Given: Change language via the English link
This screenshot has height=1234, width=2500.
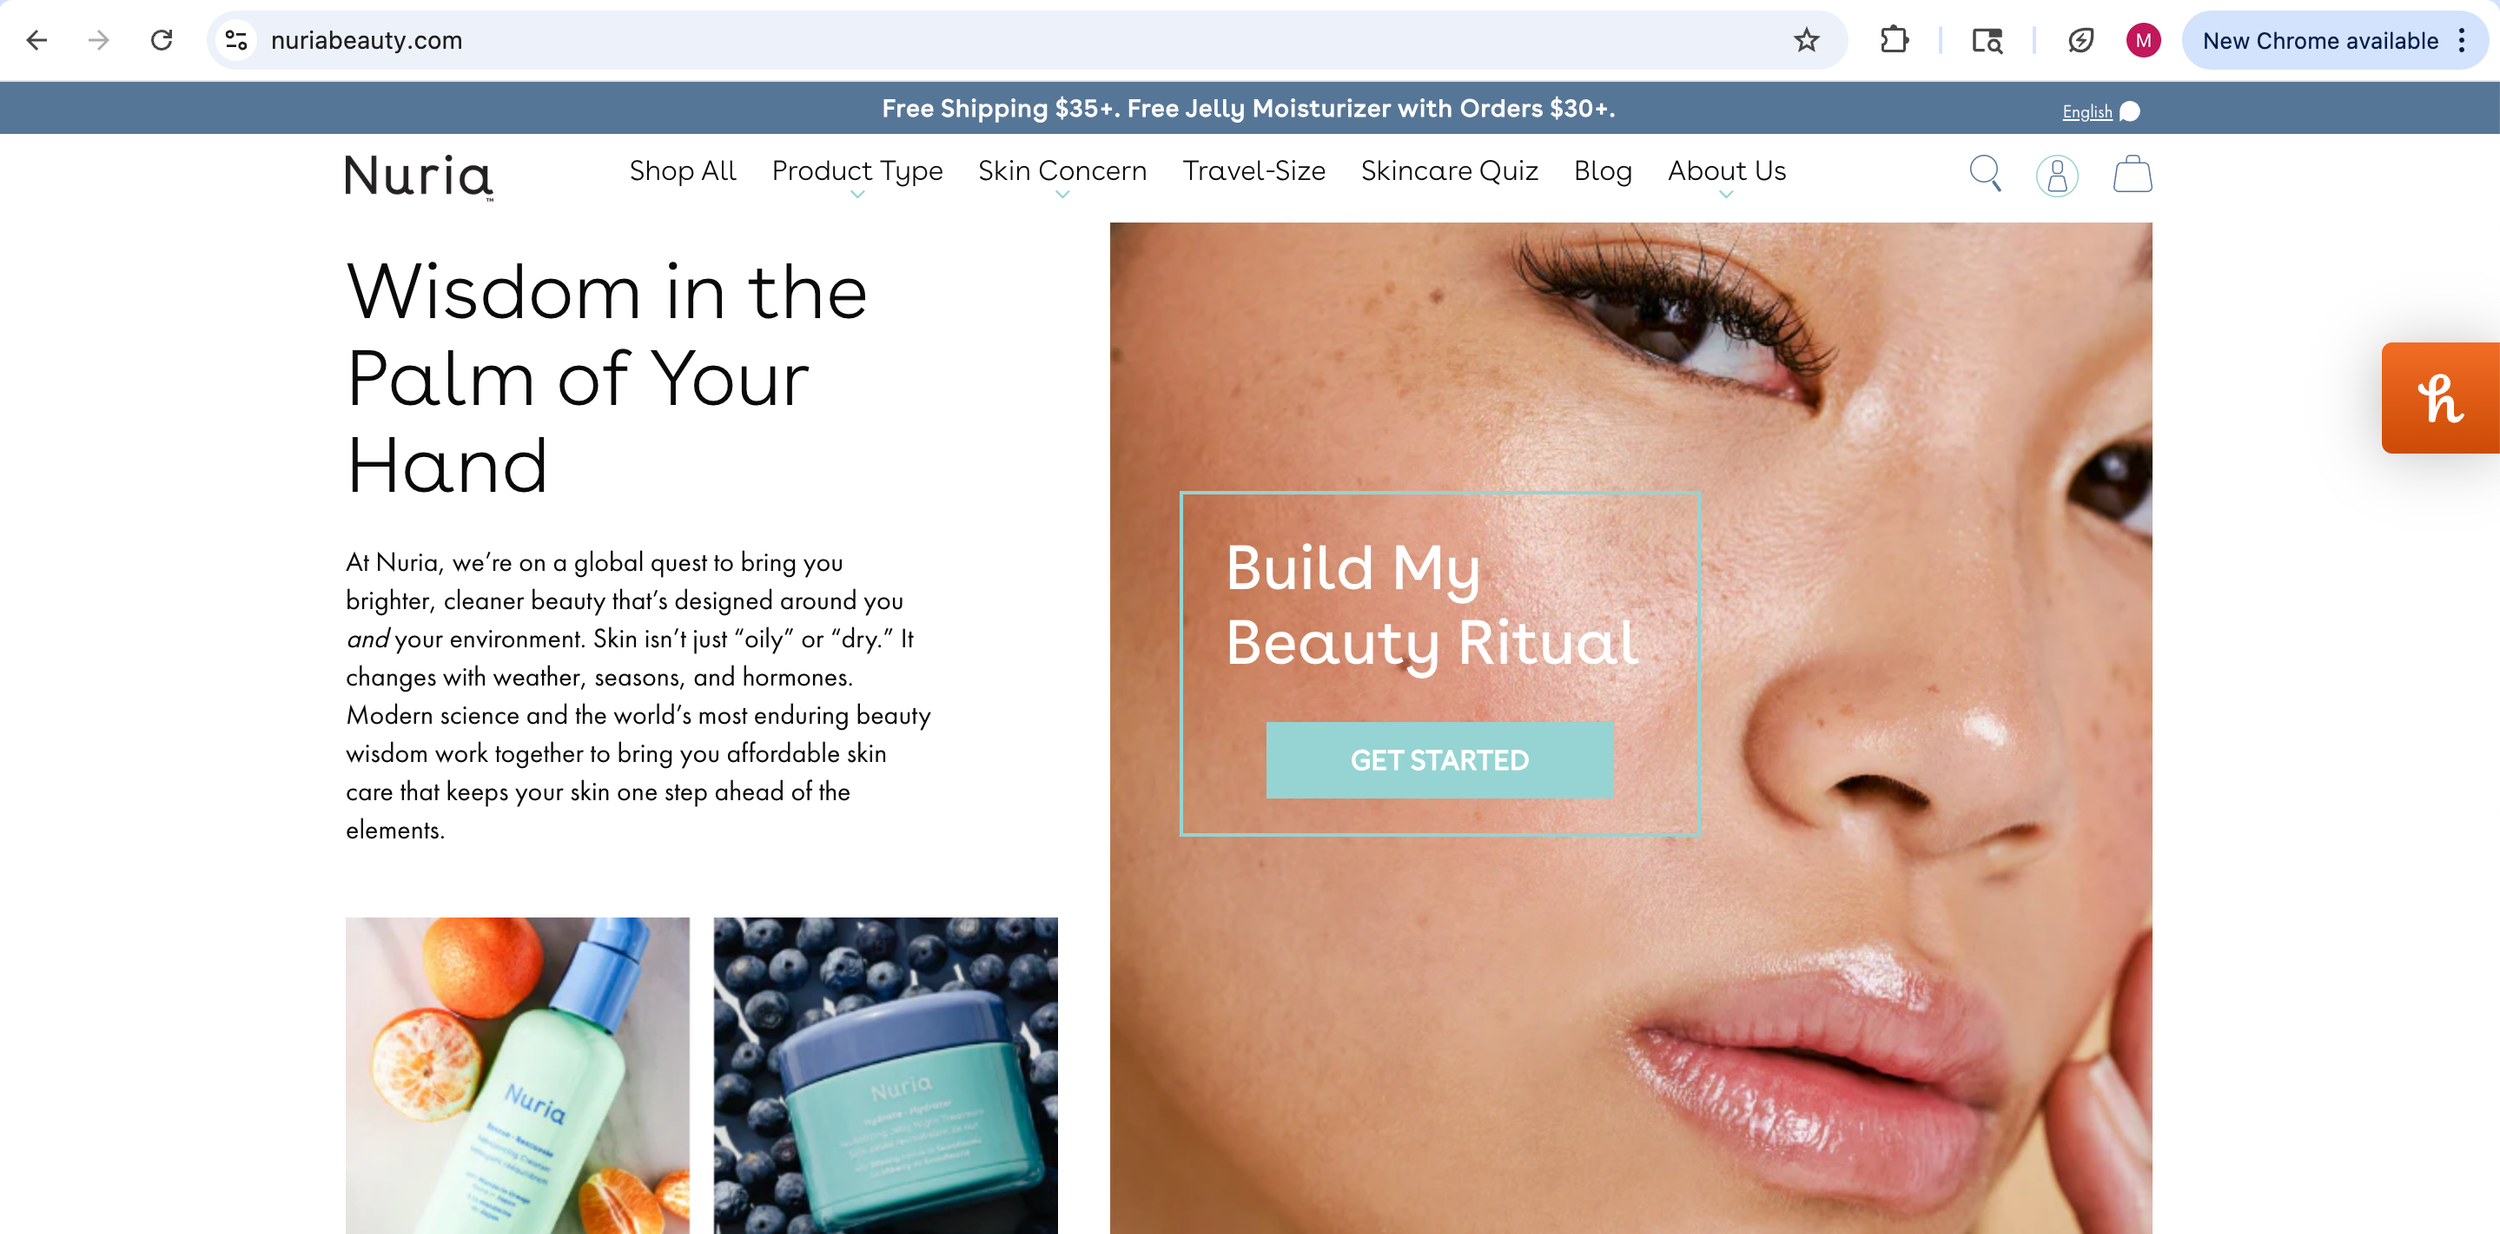Looking at the screenshot, I should point(2087,112).
